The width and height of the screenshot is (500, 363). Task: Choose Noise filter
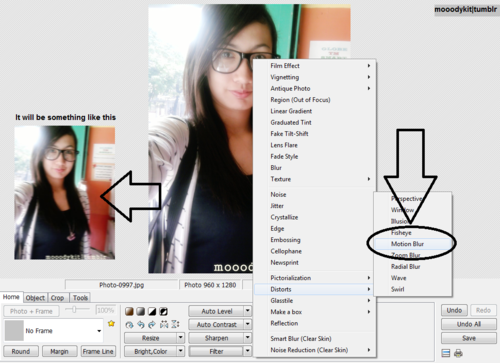(314, 194)
